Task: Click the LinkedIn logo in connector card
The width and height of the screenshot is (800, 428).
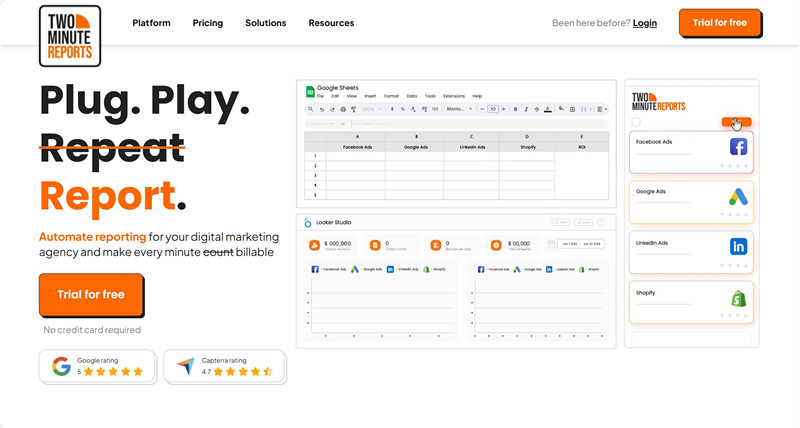Action: pos(738,246)
